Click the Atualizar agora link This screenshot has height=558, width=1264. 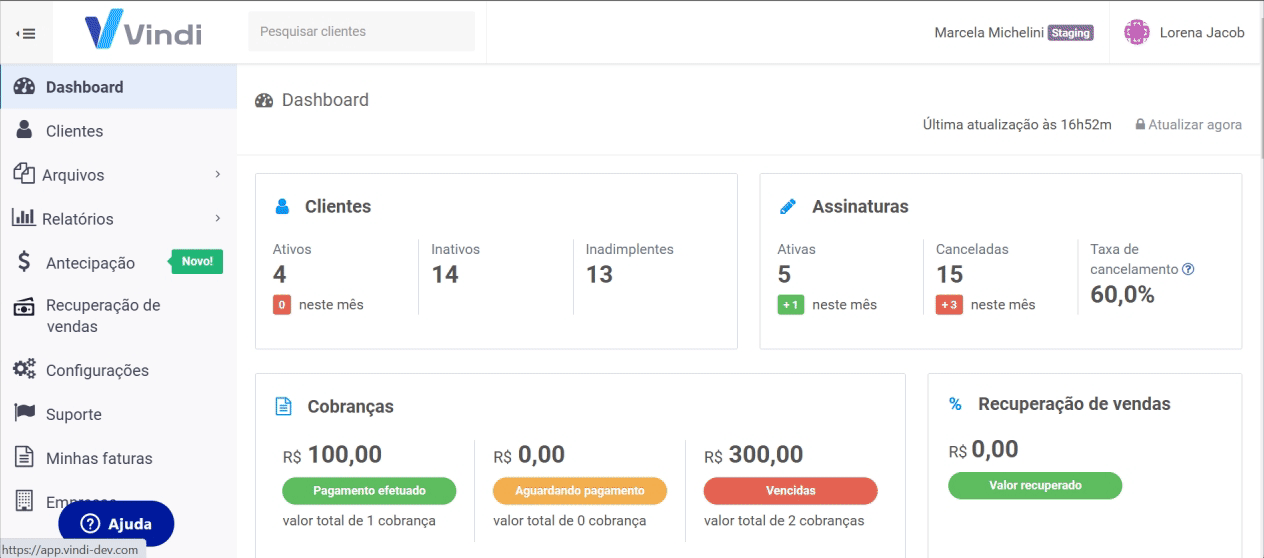pos(1188,125)
